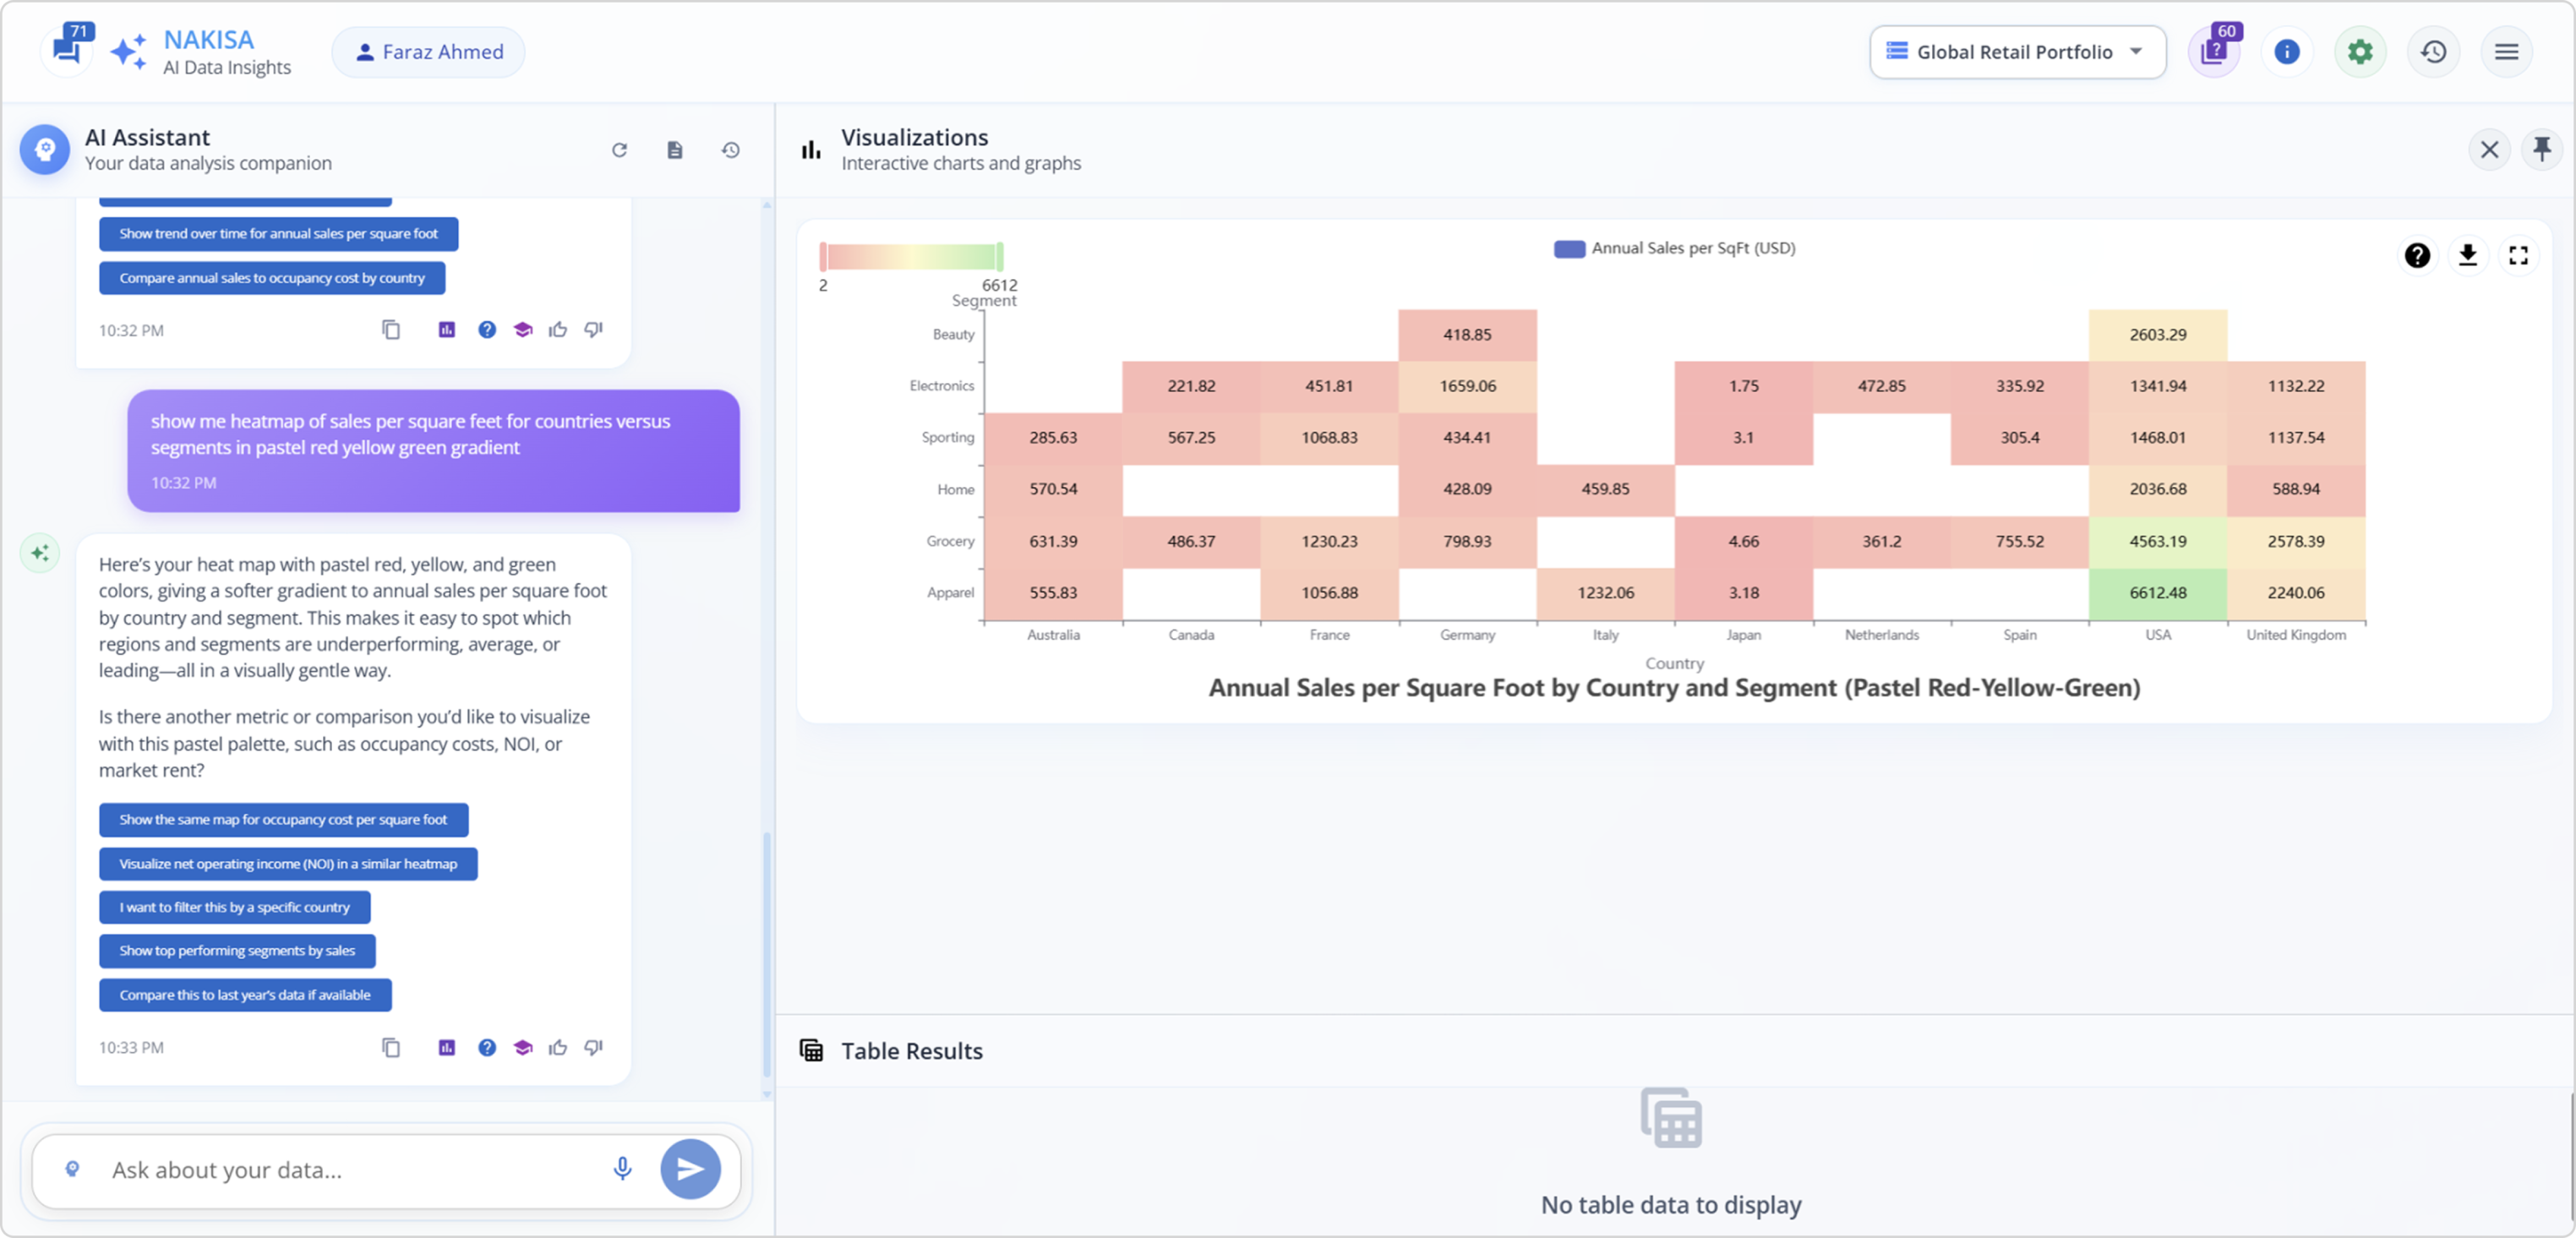This screenshot has width=2576, height=1238.
Task: Copy the 10:33 PM response
Action: [x=391, y=1047]
